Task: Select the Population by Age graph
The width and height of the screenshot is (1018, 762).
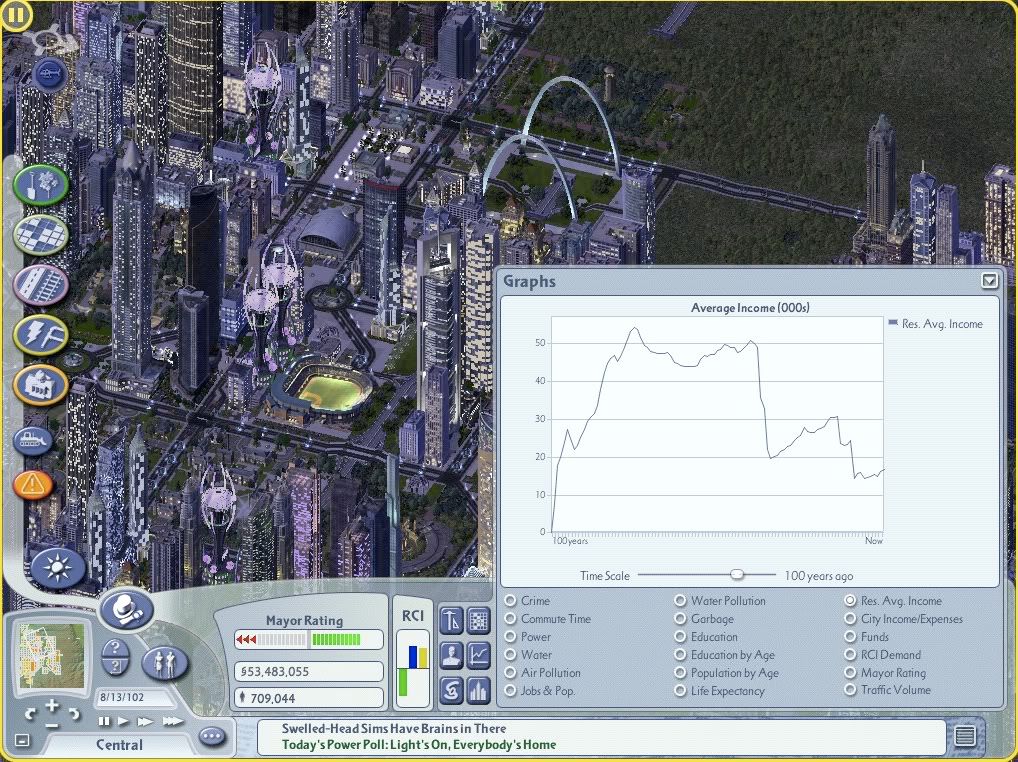Action: pyautogui.click(x=680, y=673)
